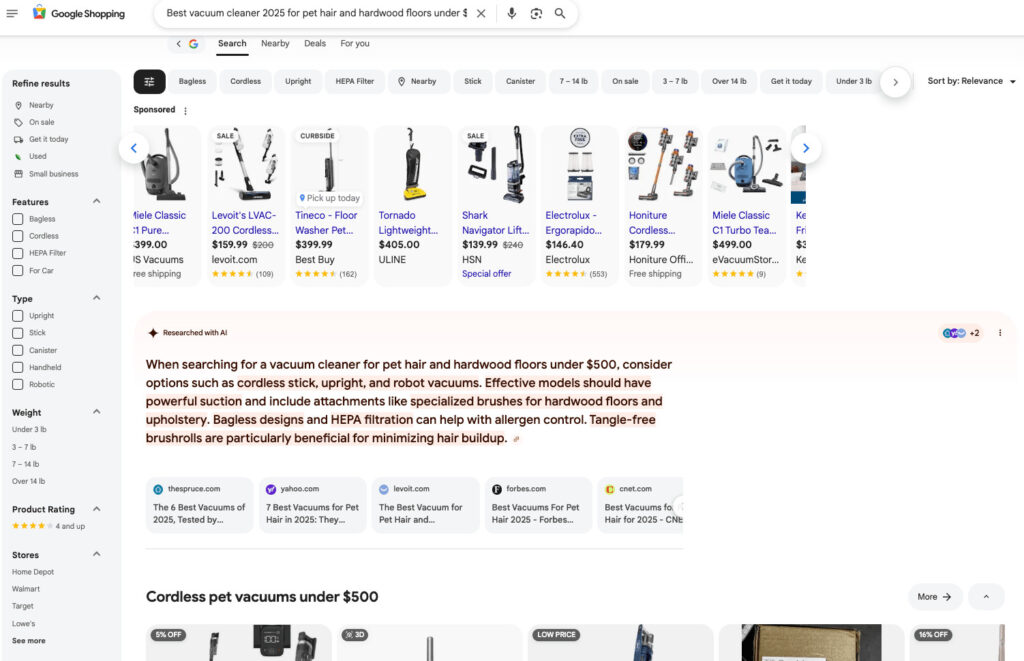
Task: Switch to the Deals tab
Action: [315, 44]
